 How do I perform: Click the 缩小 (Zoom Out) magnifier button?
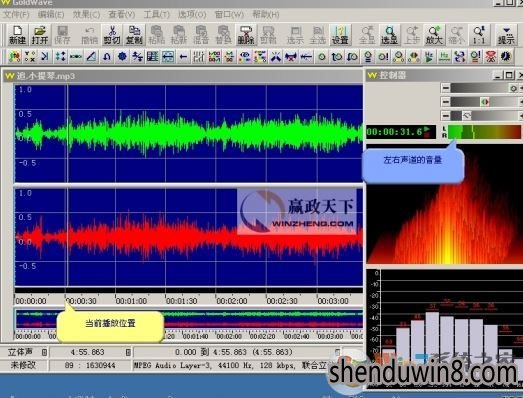456,35
